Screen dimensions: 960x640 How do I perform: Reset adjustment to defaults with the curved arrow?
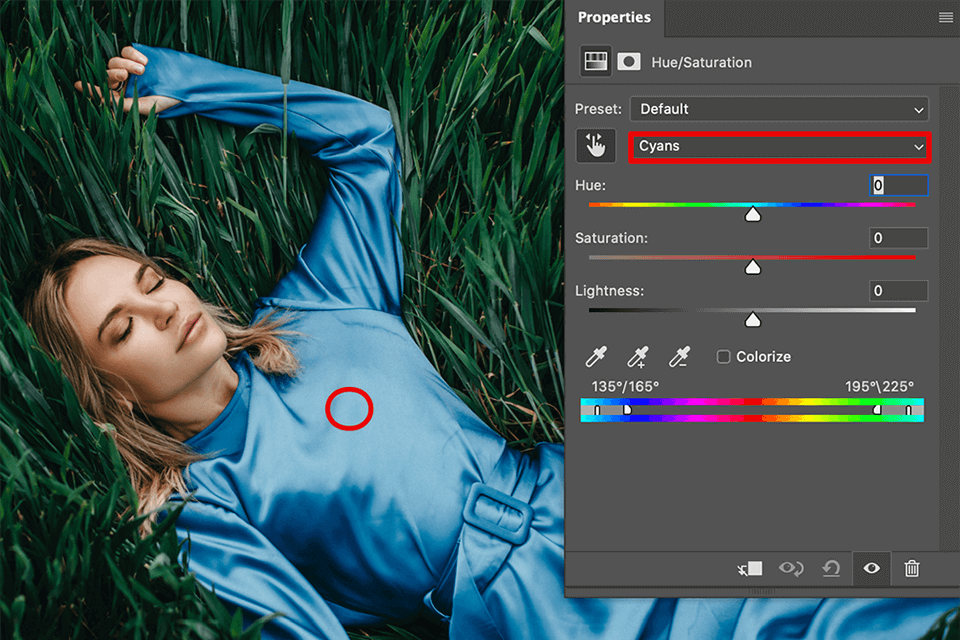(831, 568)
